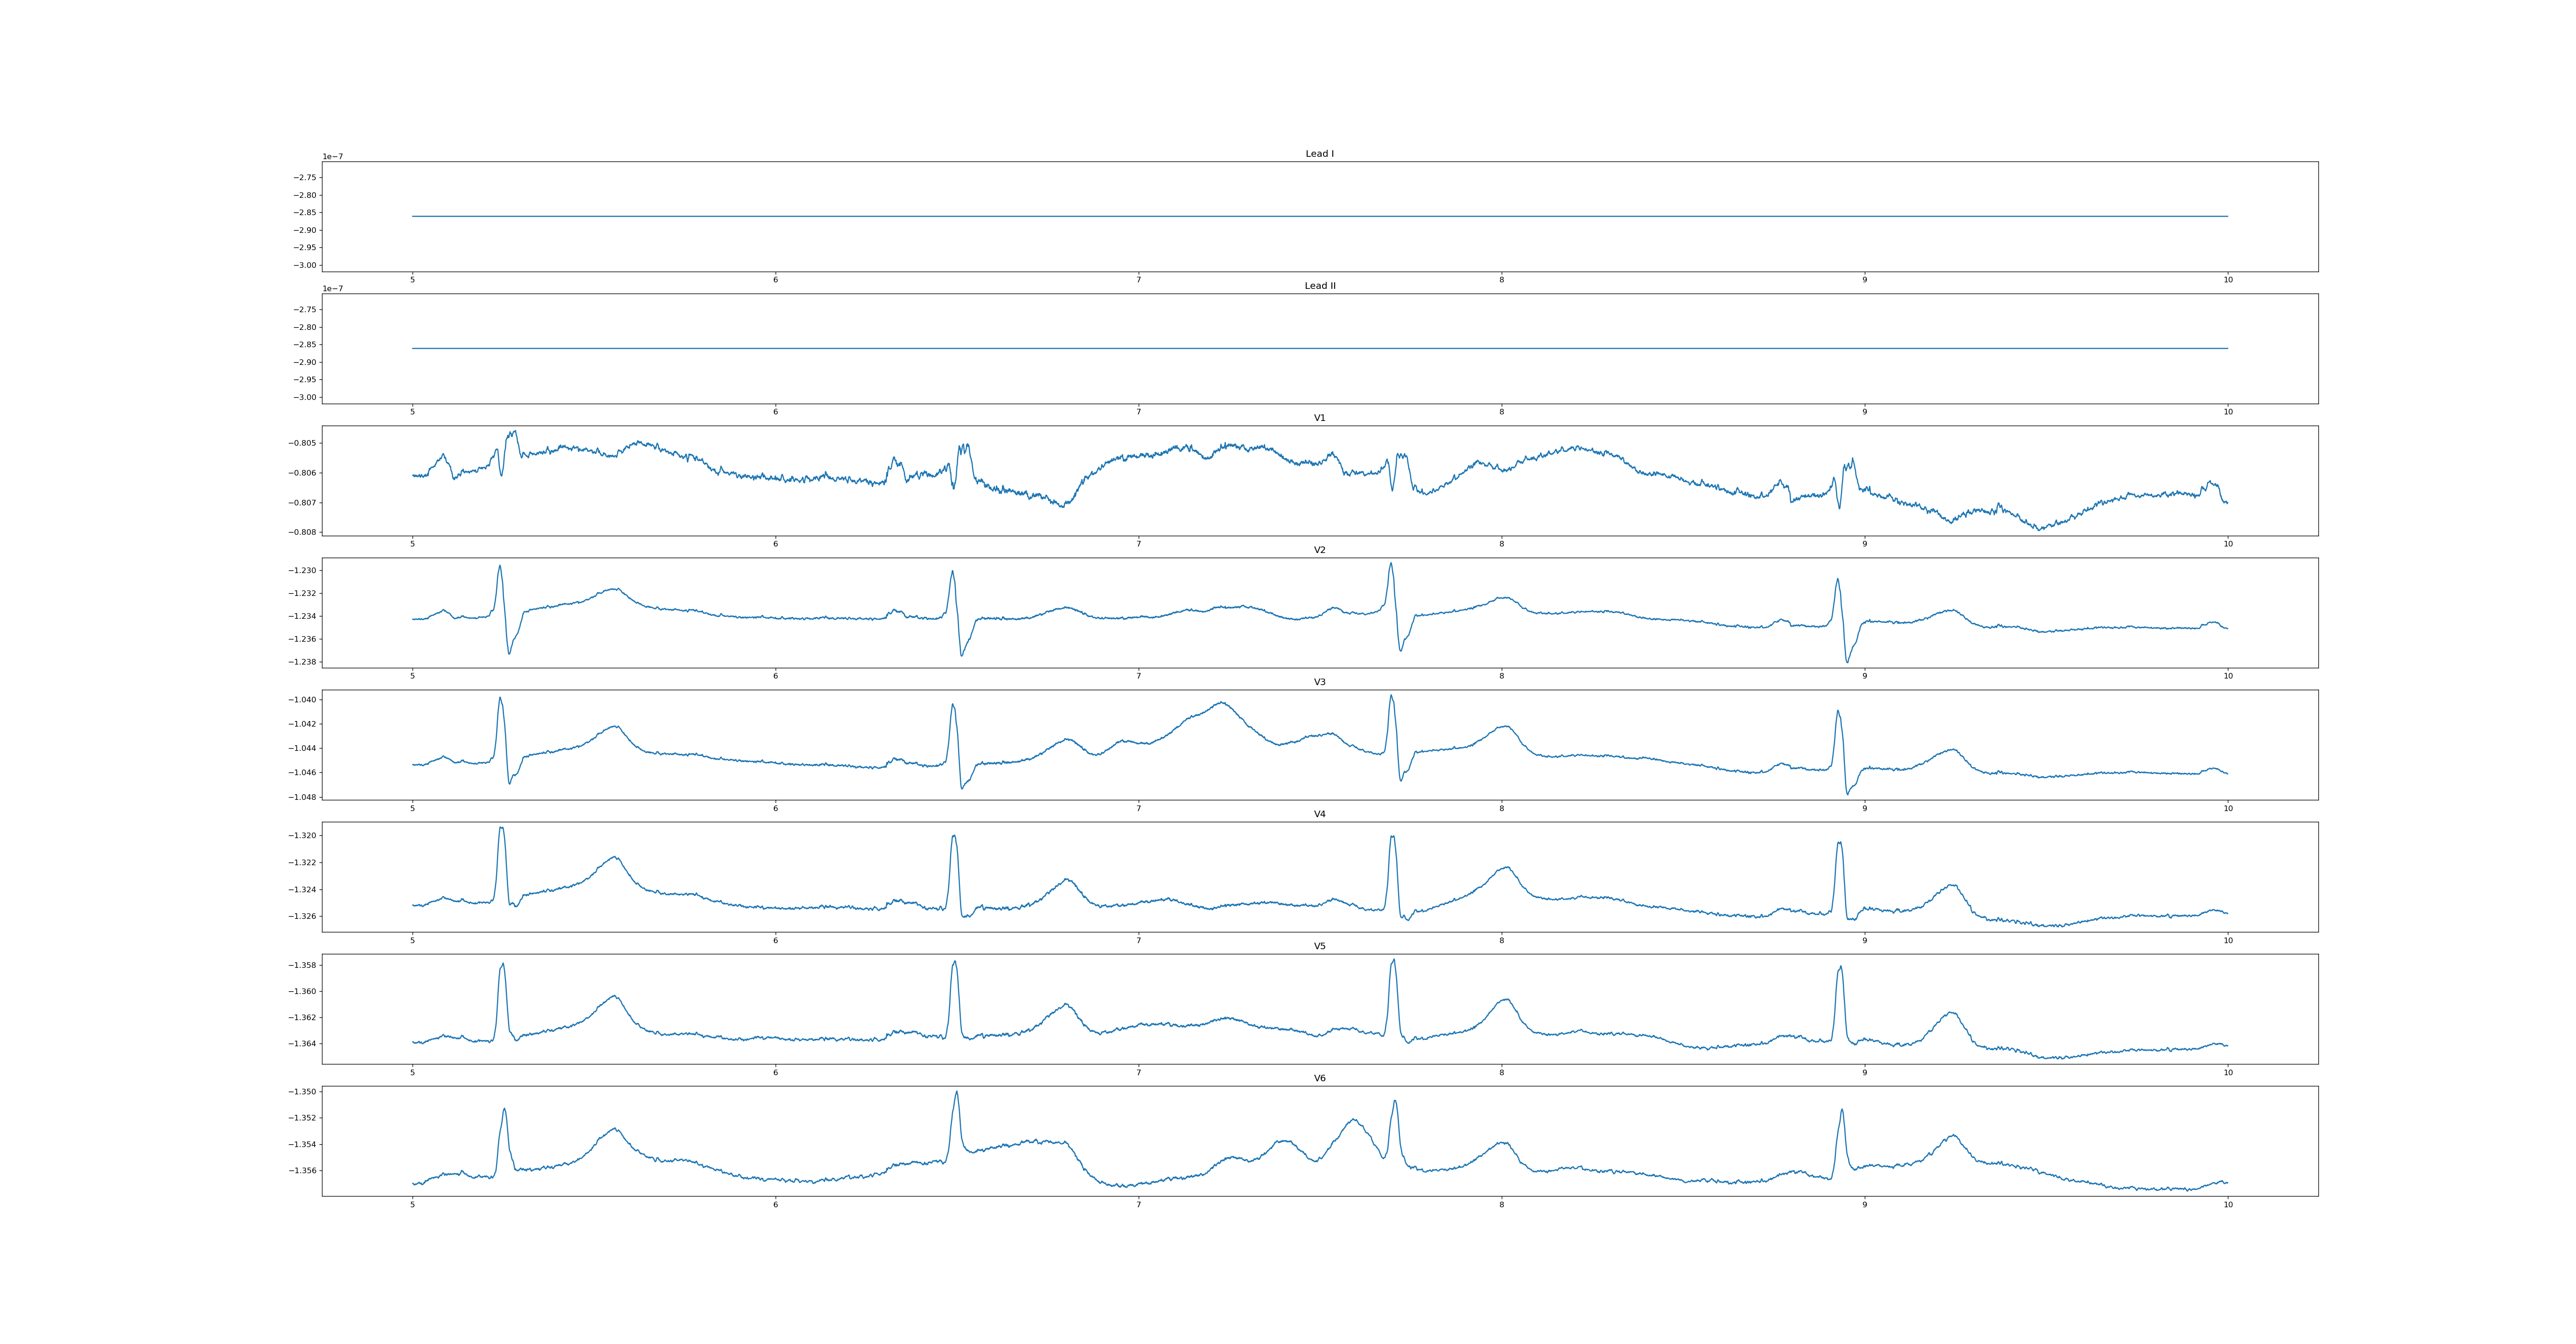Viewport: 2576px width, 1344px height.
Task: Click the y-axis label -1.350 on V6
Action: pyautogui.click(x=303, y=1092)
